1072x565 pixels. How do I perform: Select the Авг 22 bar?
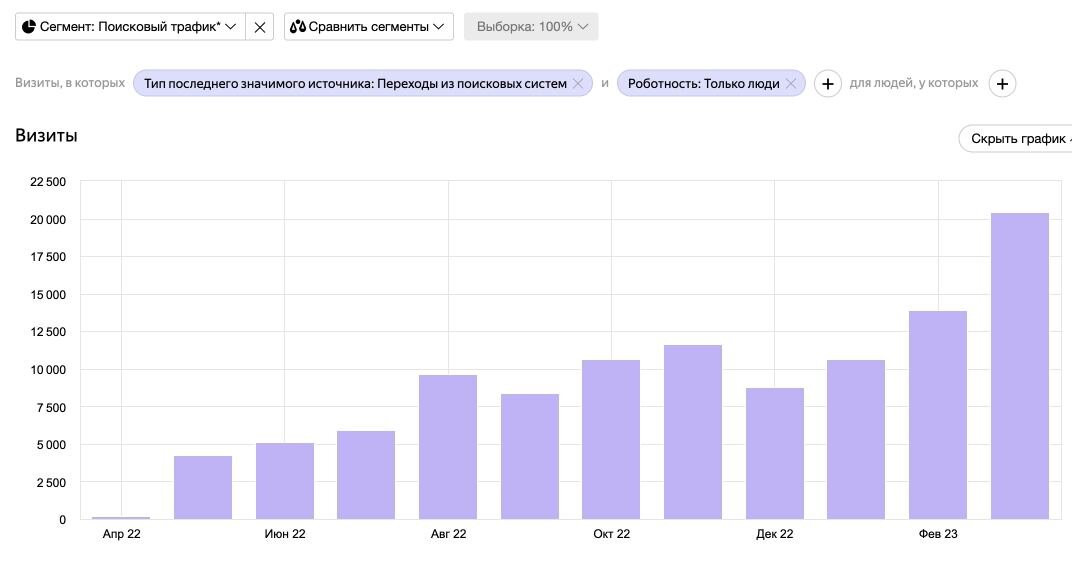click(x=448, y=447)
